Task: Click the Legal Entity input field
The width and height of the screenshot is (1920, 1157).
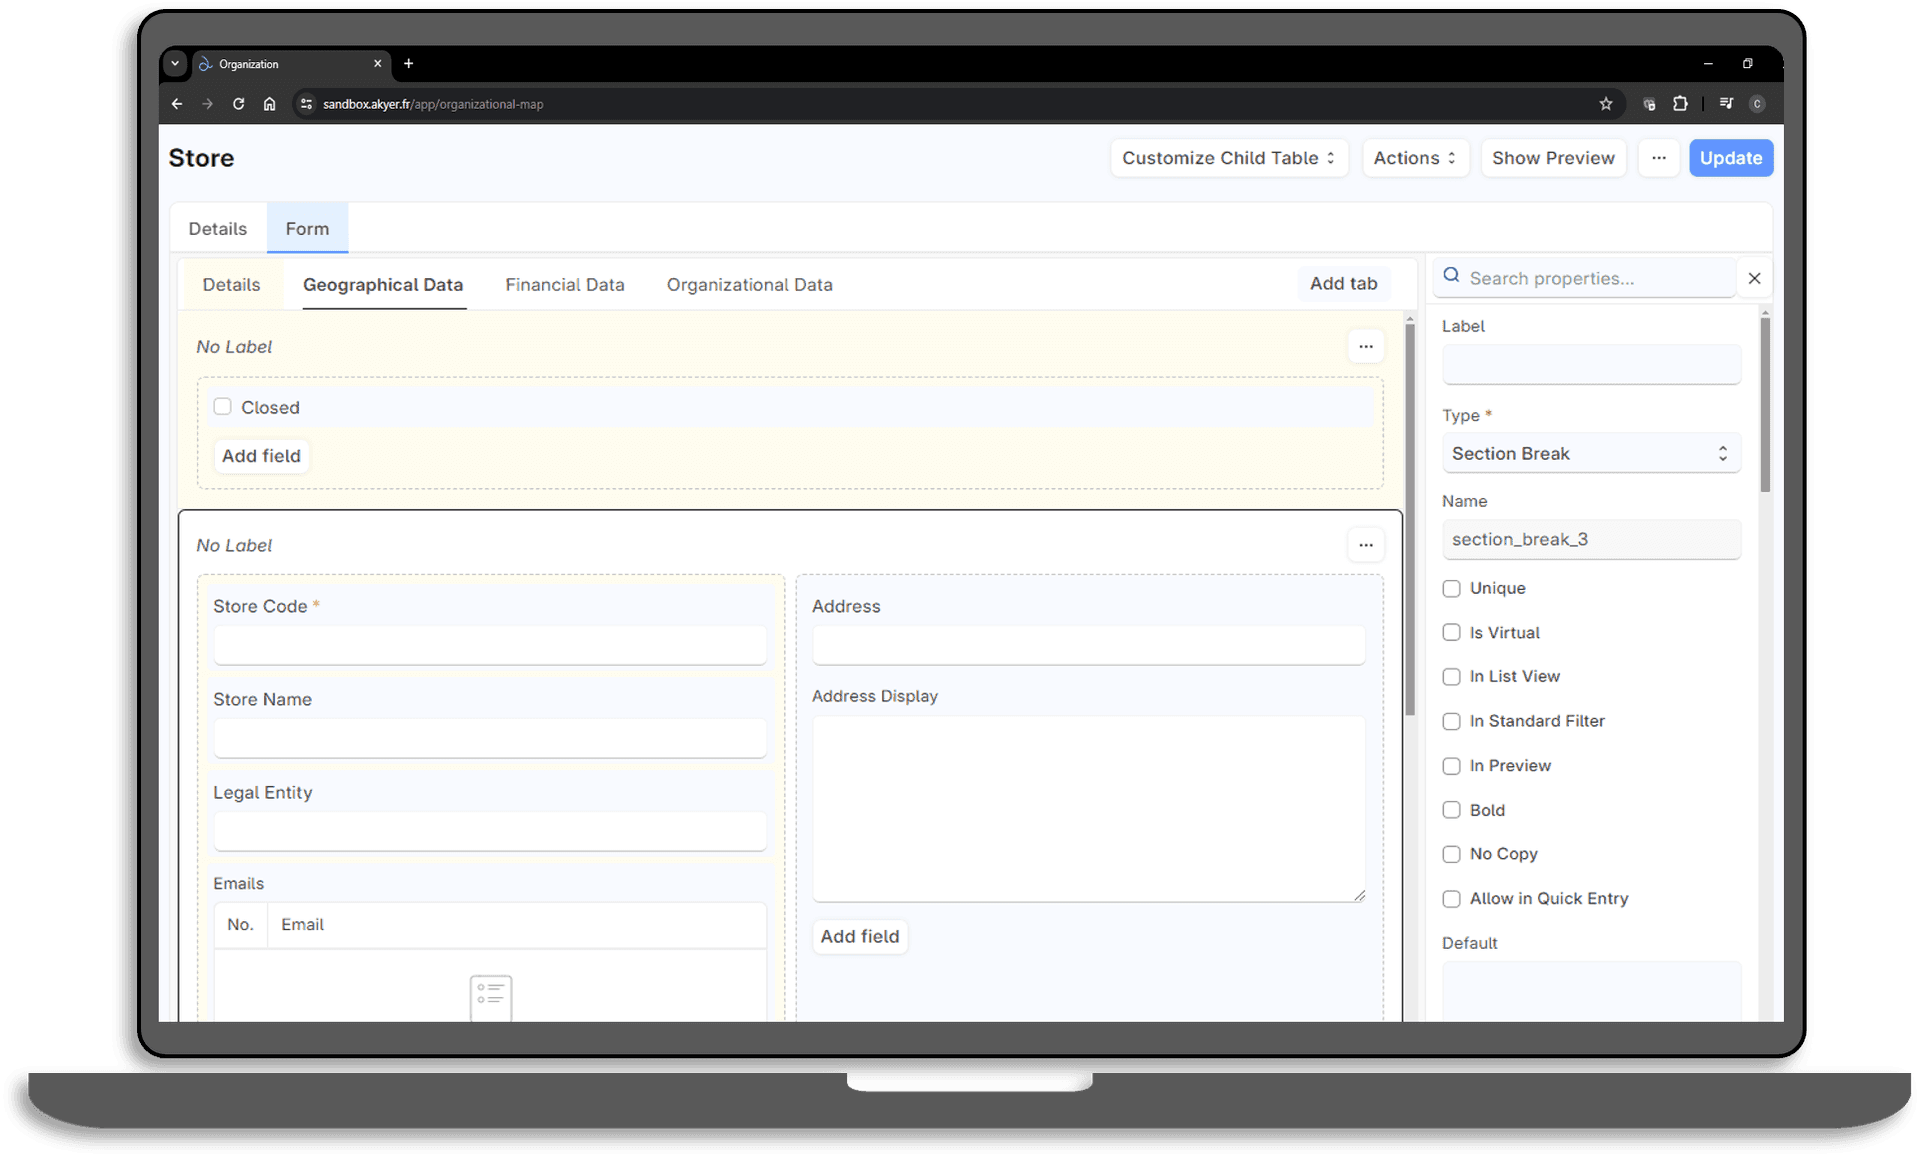Action: pos(490,832)
